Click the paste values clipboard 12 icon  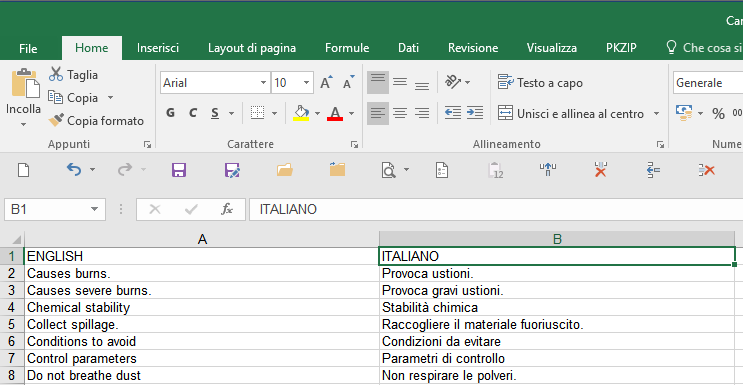[x=495, y=170]
